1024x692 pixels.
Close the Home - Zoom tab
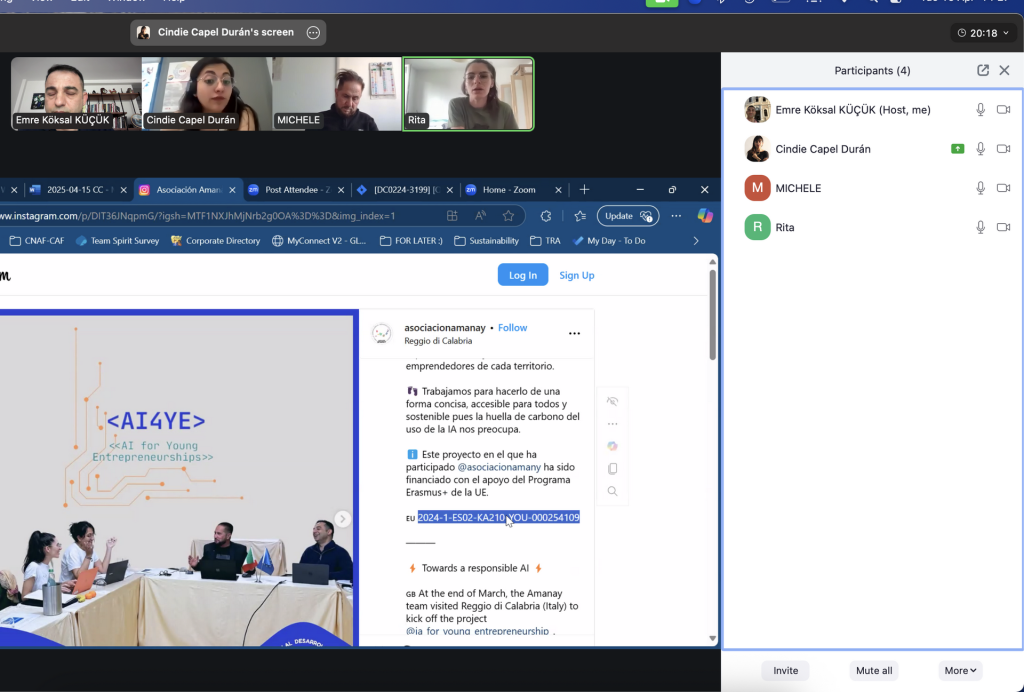[558, 190]
